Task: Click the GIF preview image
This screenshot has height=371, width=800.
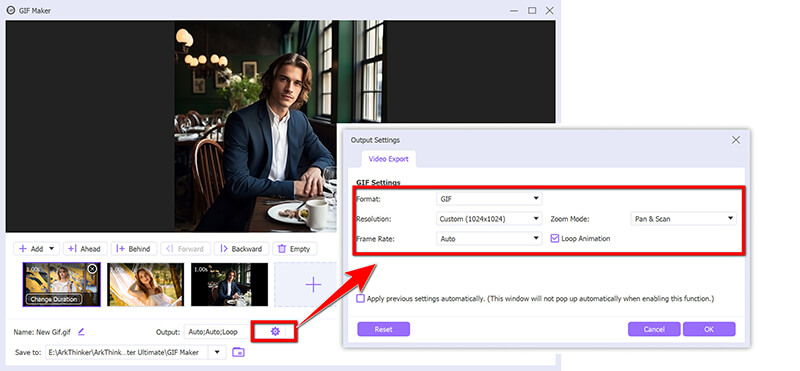Action: pos(280,126)
